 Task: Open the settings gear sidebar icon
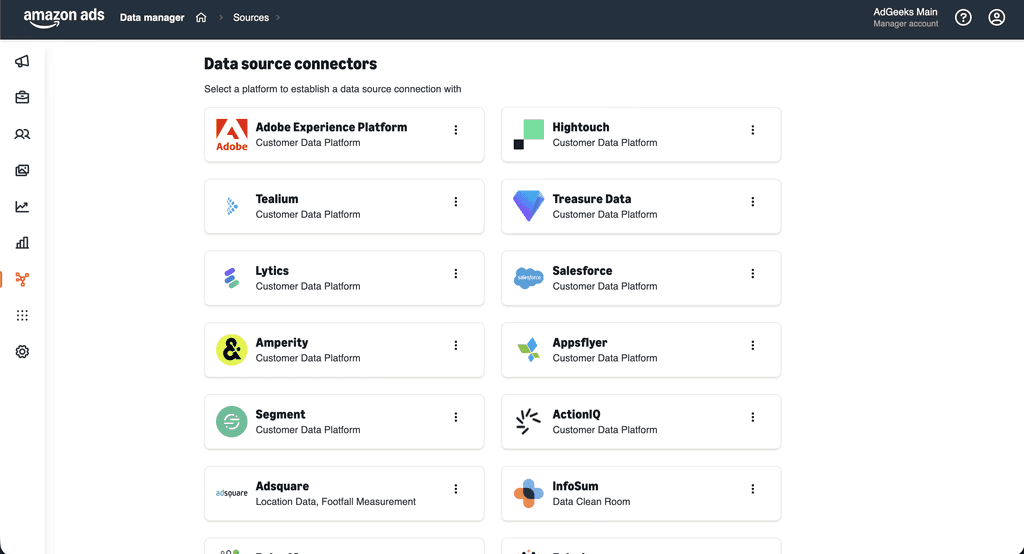click(22, 351)
